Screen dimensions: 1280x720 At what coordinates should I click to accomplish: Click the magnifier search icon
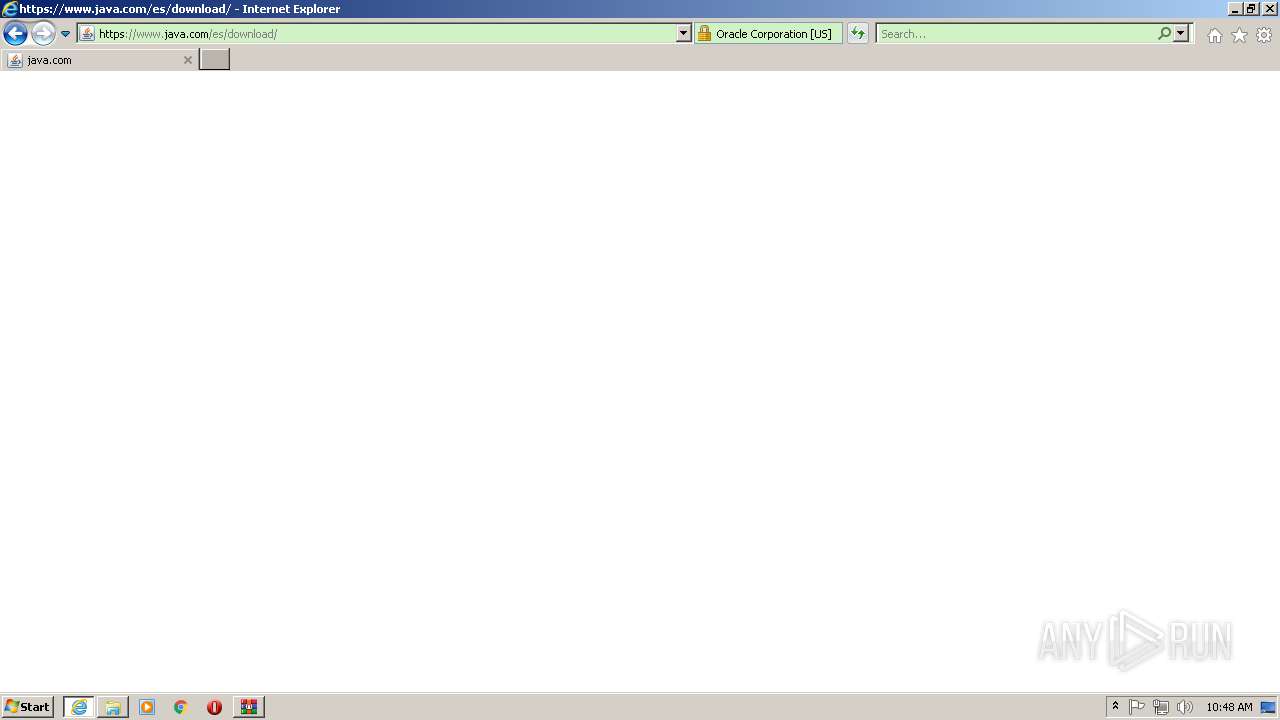[x=1164, y=34]
